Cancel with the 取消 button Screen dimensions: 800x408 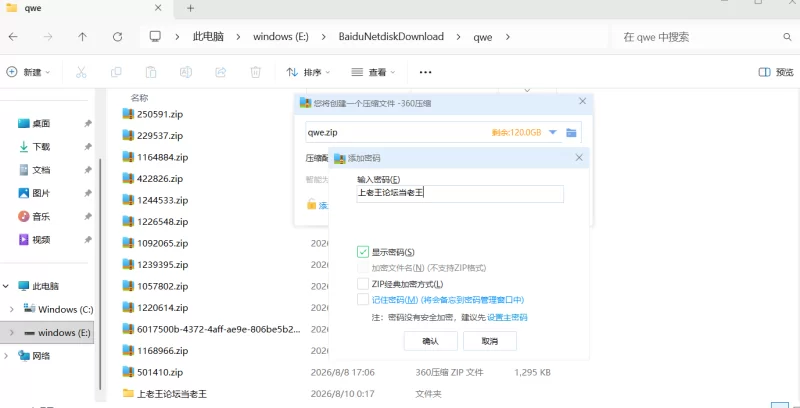pos(490,341)
